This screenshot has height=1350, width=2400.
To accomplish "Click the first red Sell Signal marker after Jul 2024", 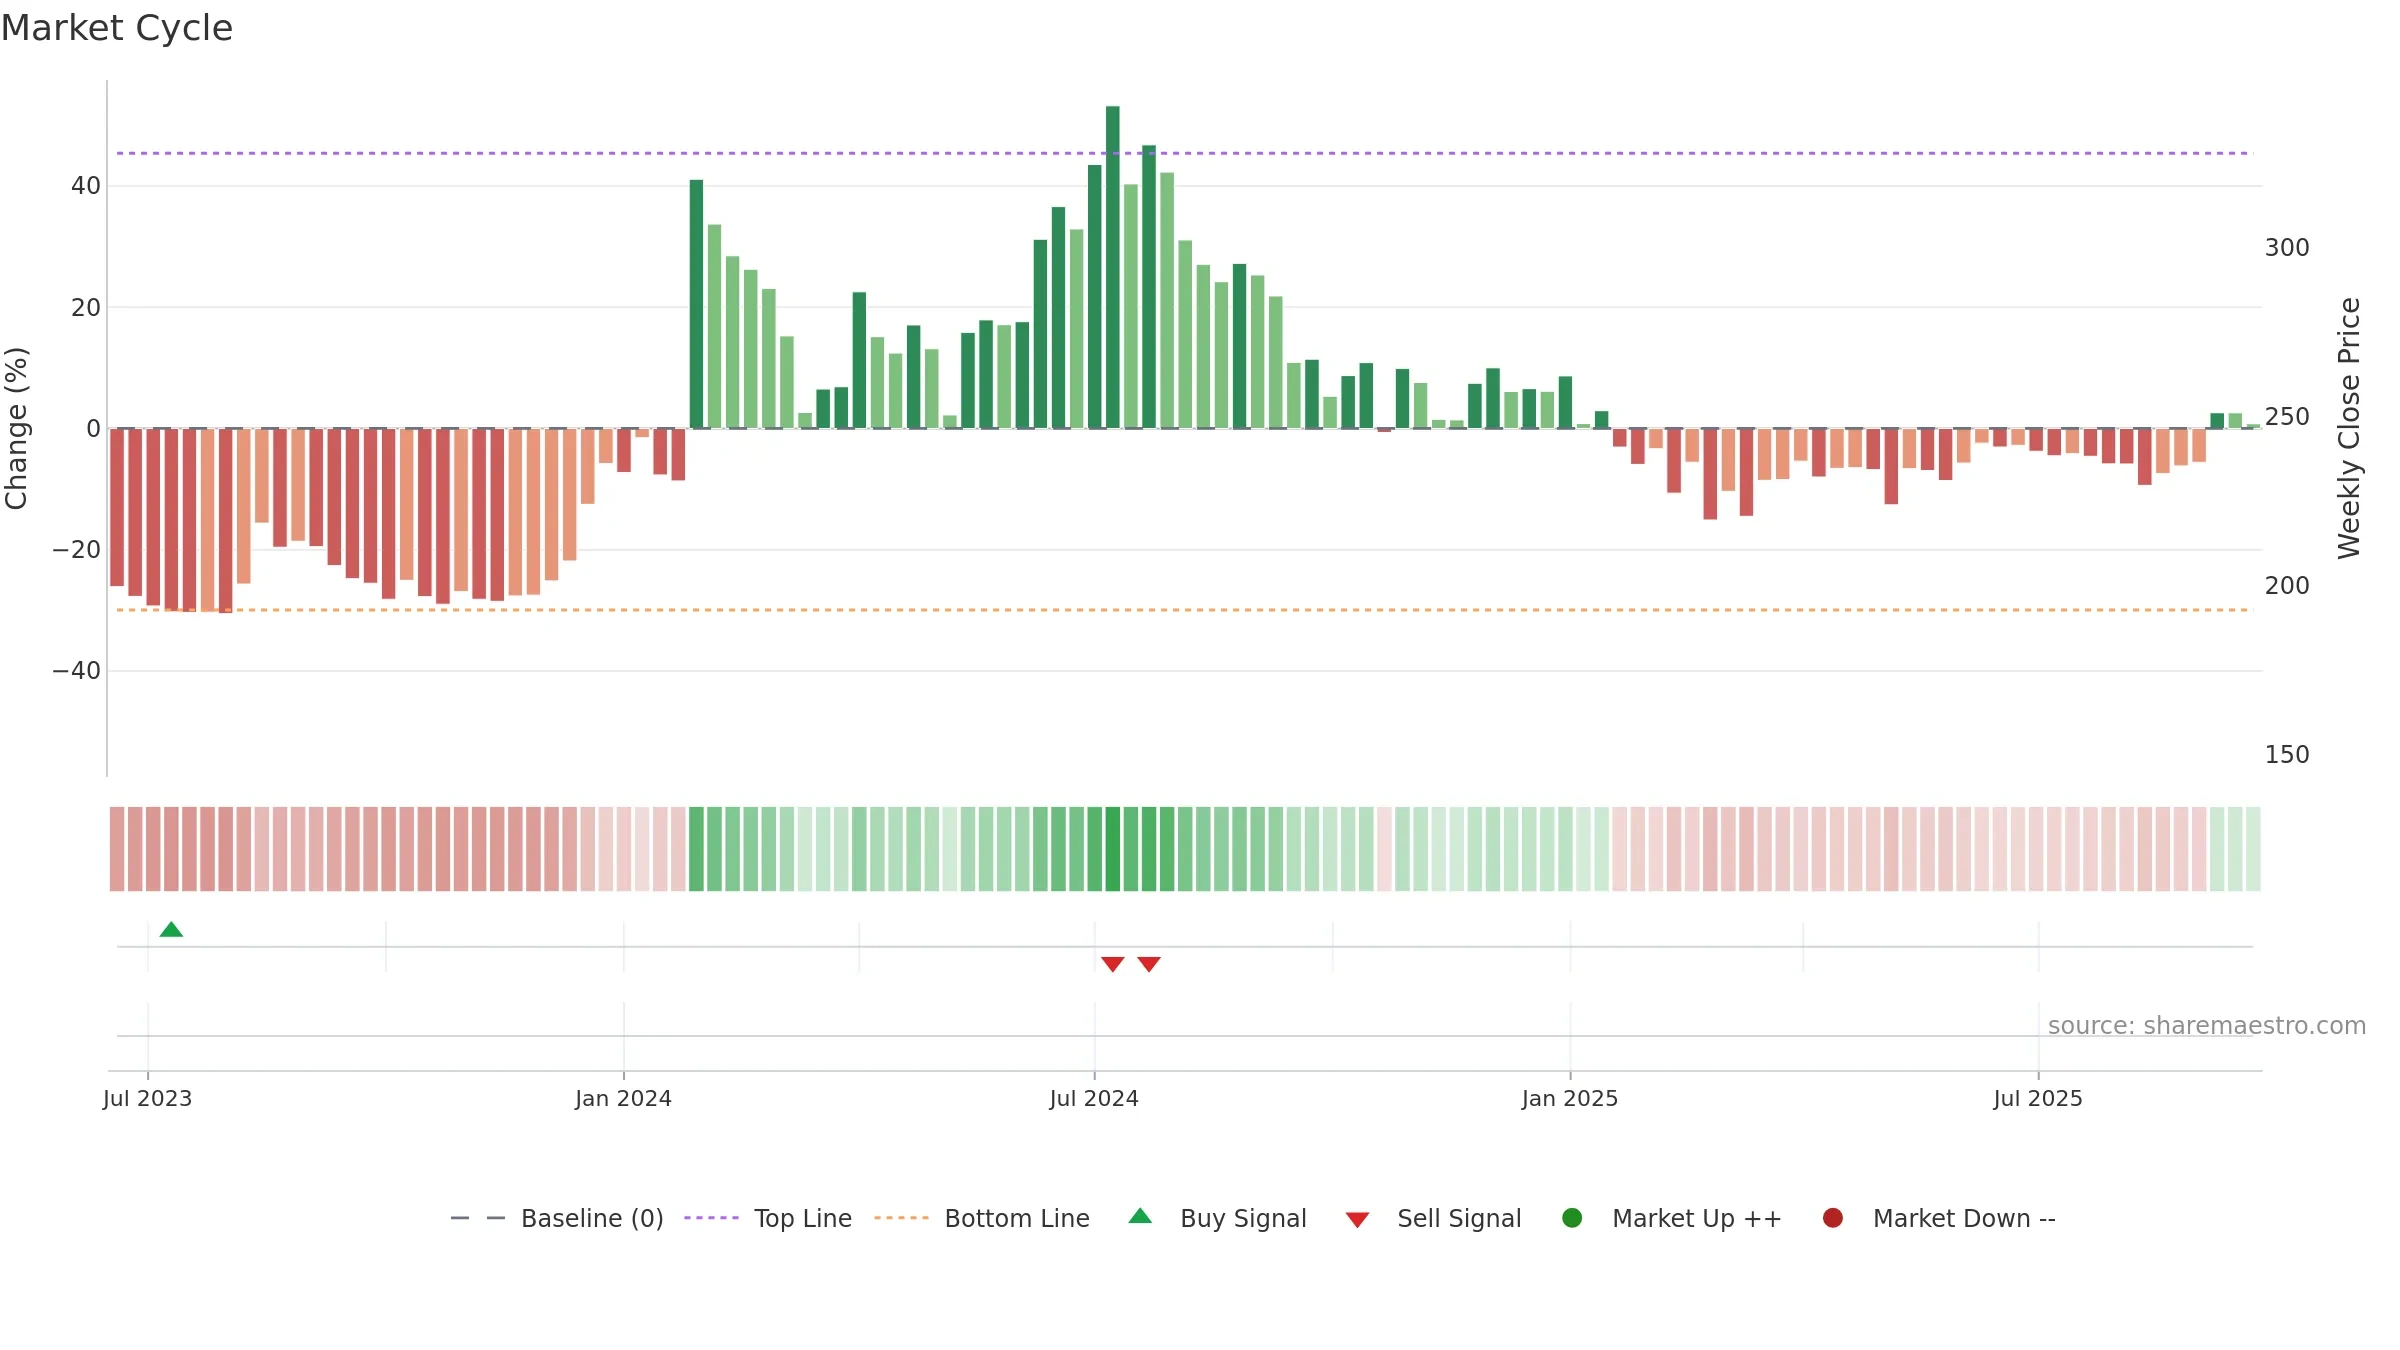I will coord(1113,964).
